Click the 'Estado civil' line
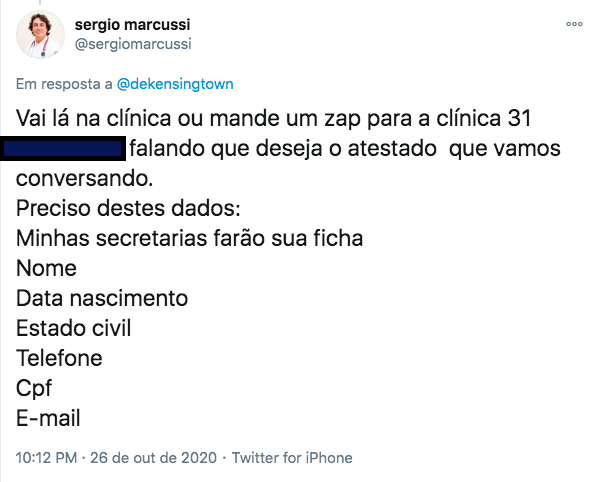 73,328
